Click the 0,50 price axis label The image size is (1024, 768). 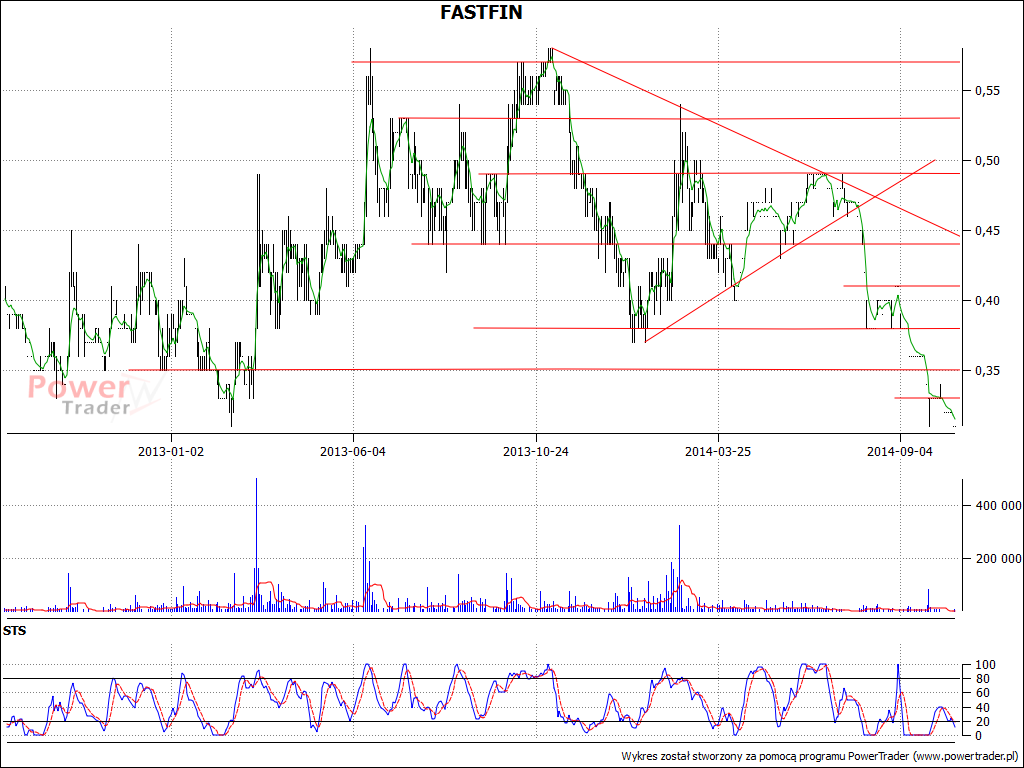(x=987, y=161)
